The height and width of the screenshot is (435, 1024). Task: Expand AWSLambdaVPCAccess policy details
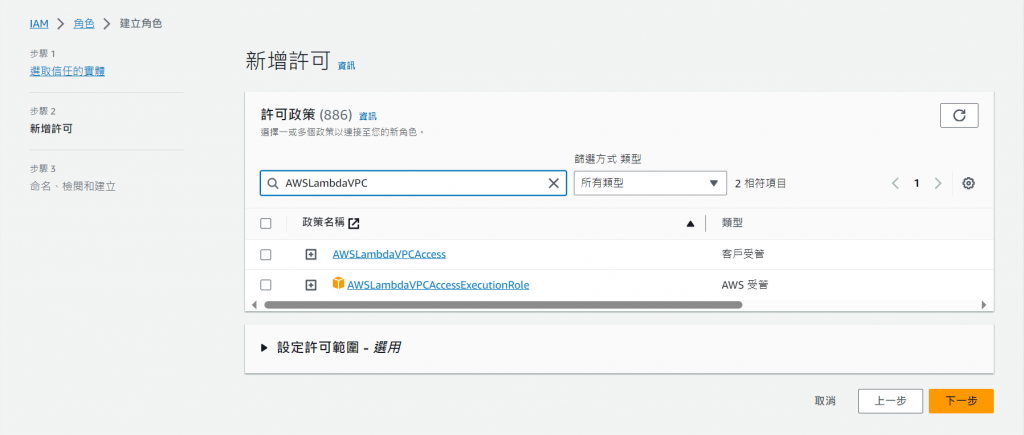pos(311,255)
